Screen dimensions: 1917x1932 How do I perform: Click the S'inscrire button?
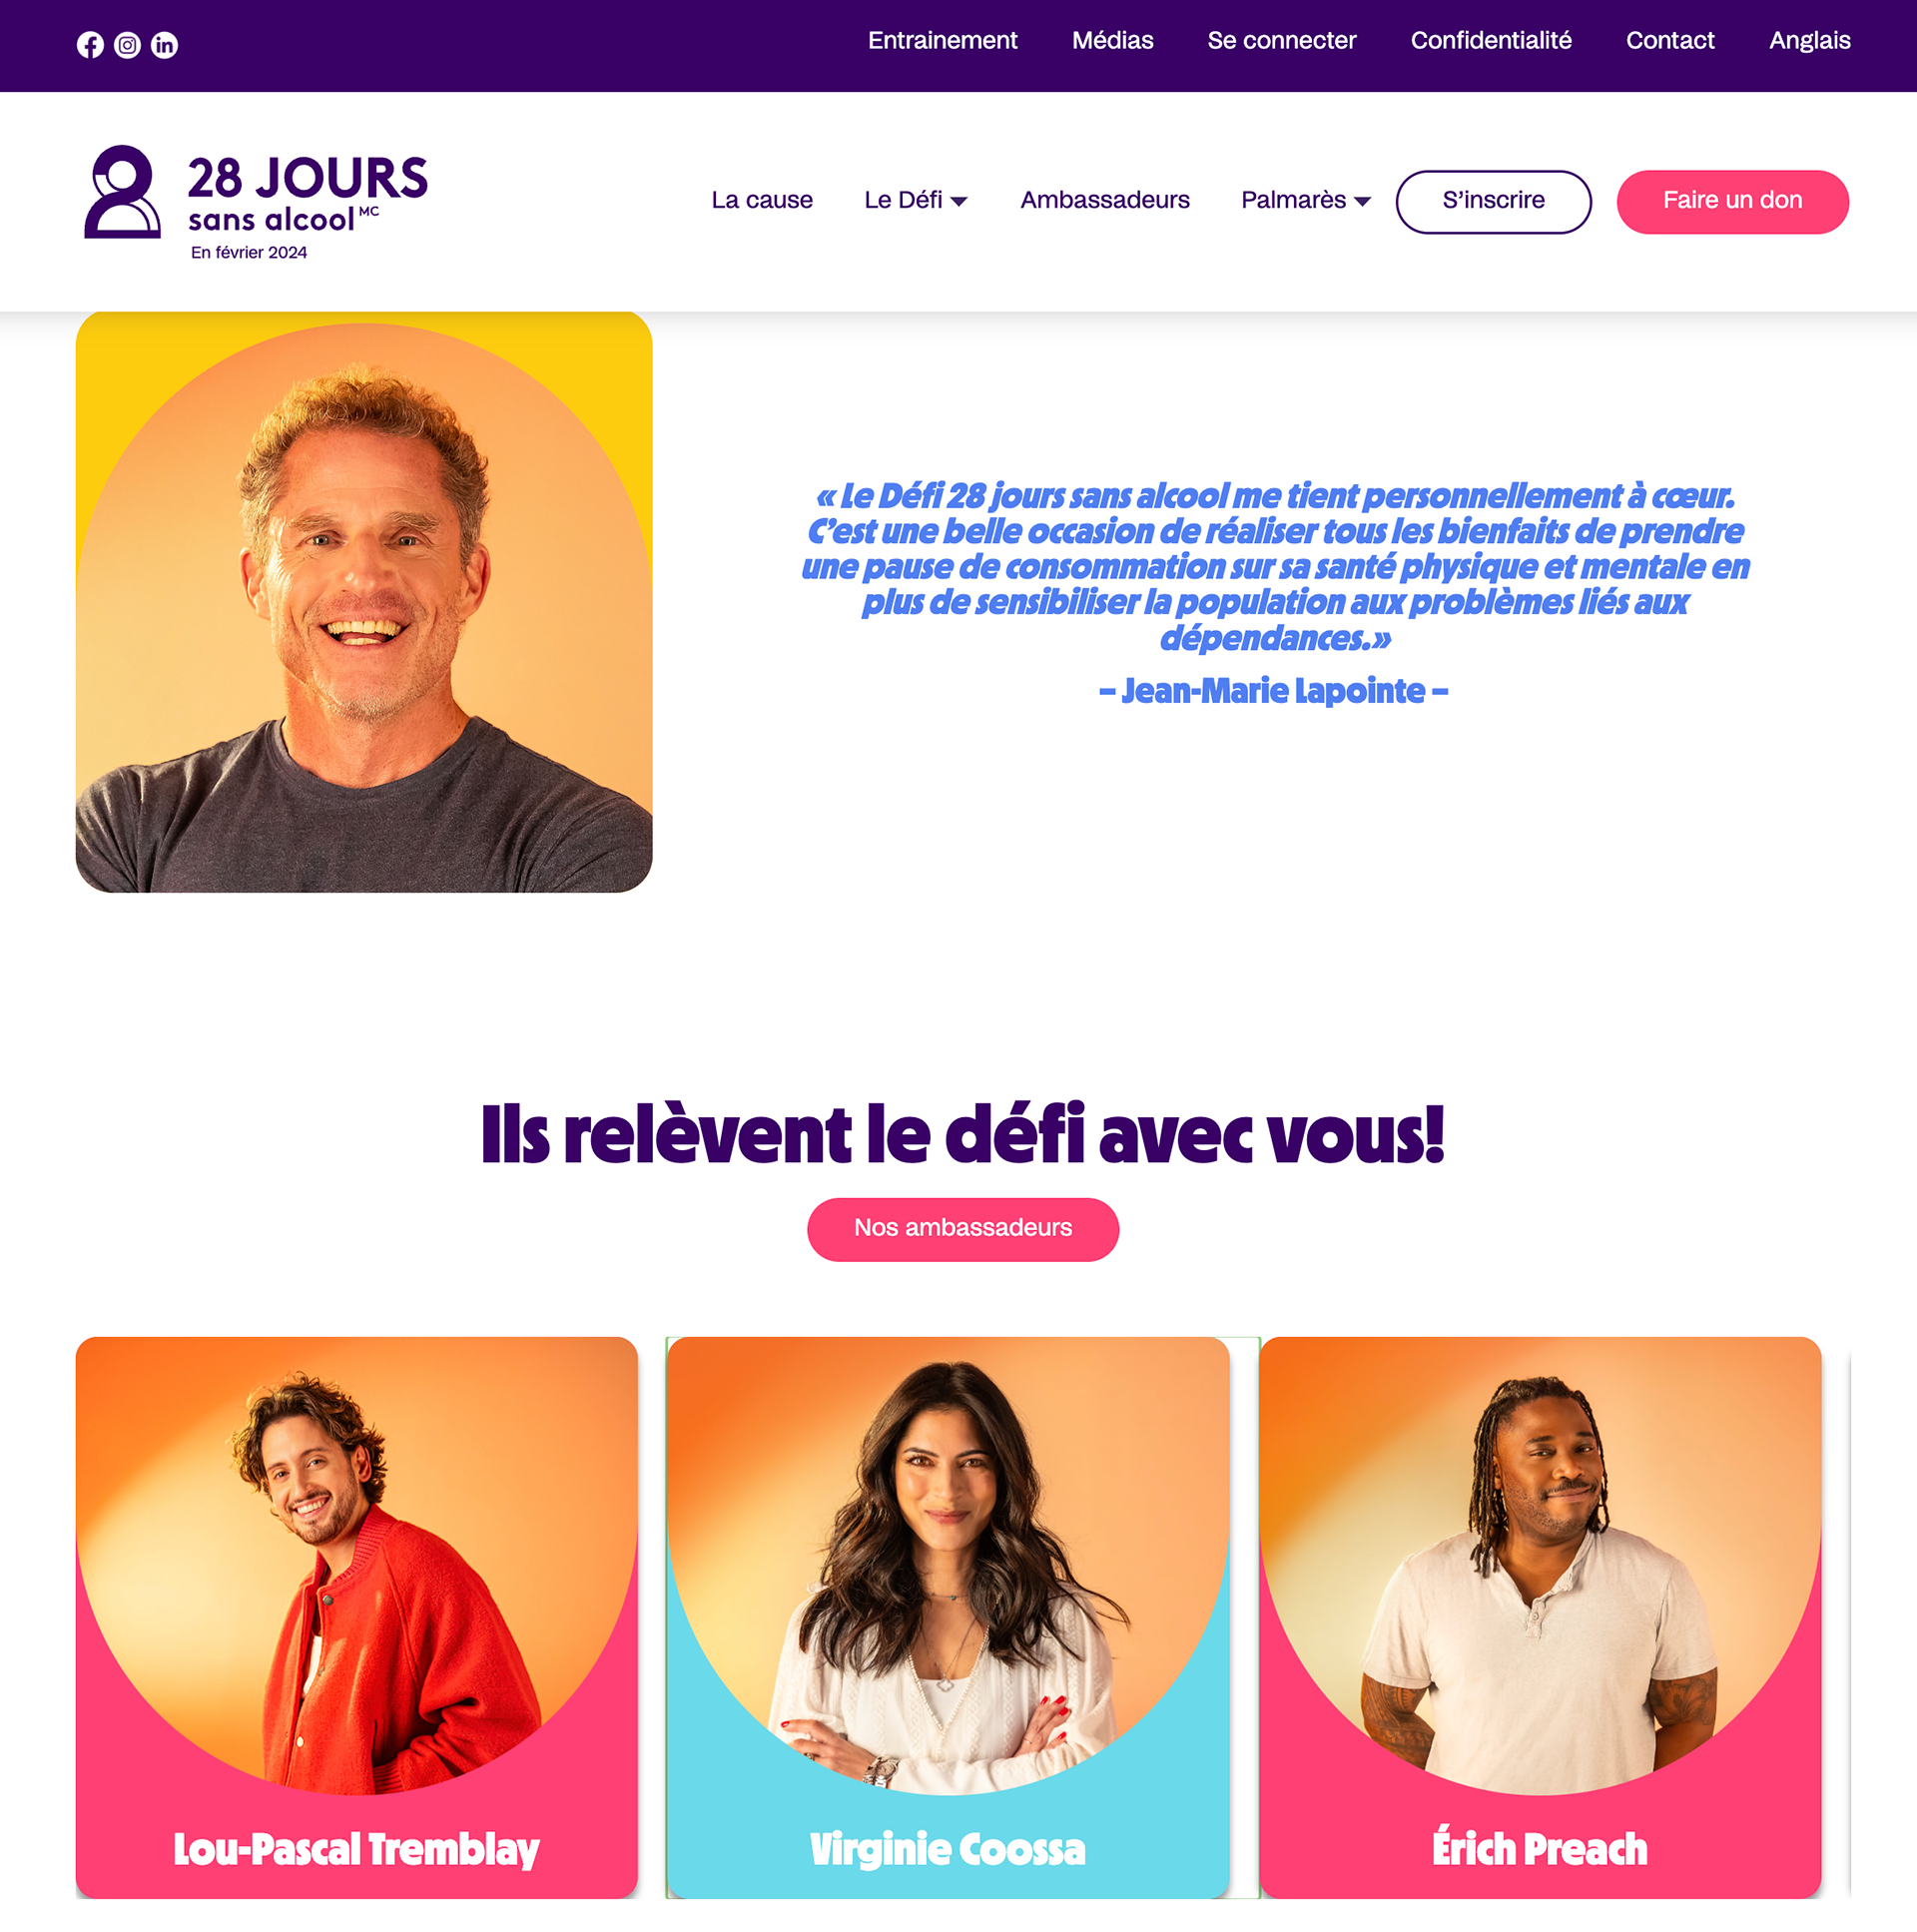point(1493,202)
